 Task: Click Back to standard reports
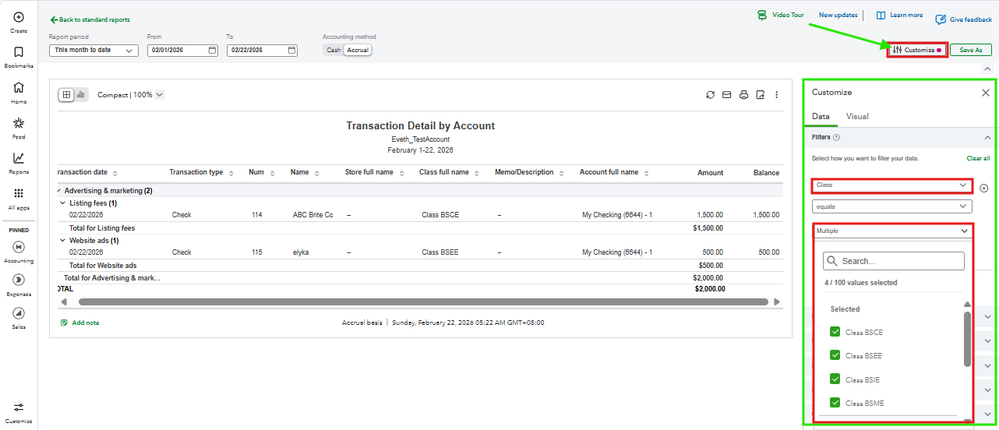[x=90, y=20]
